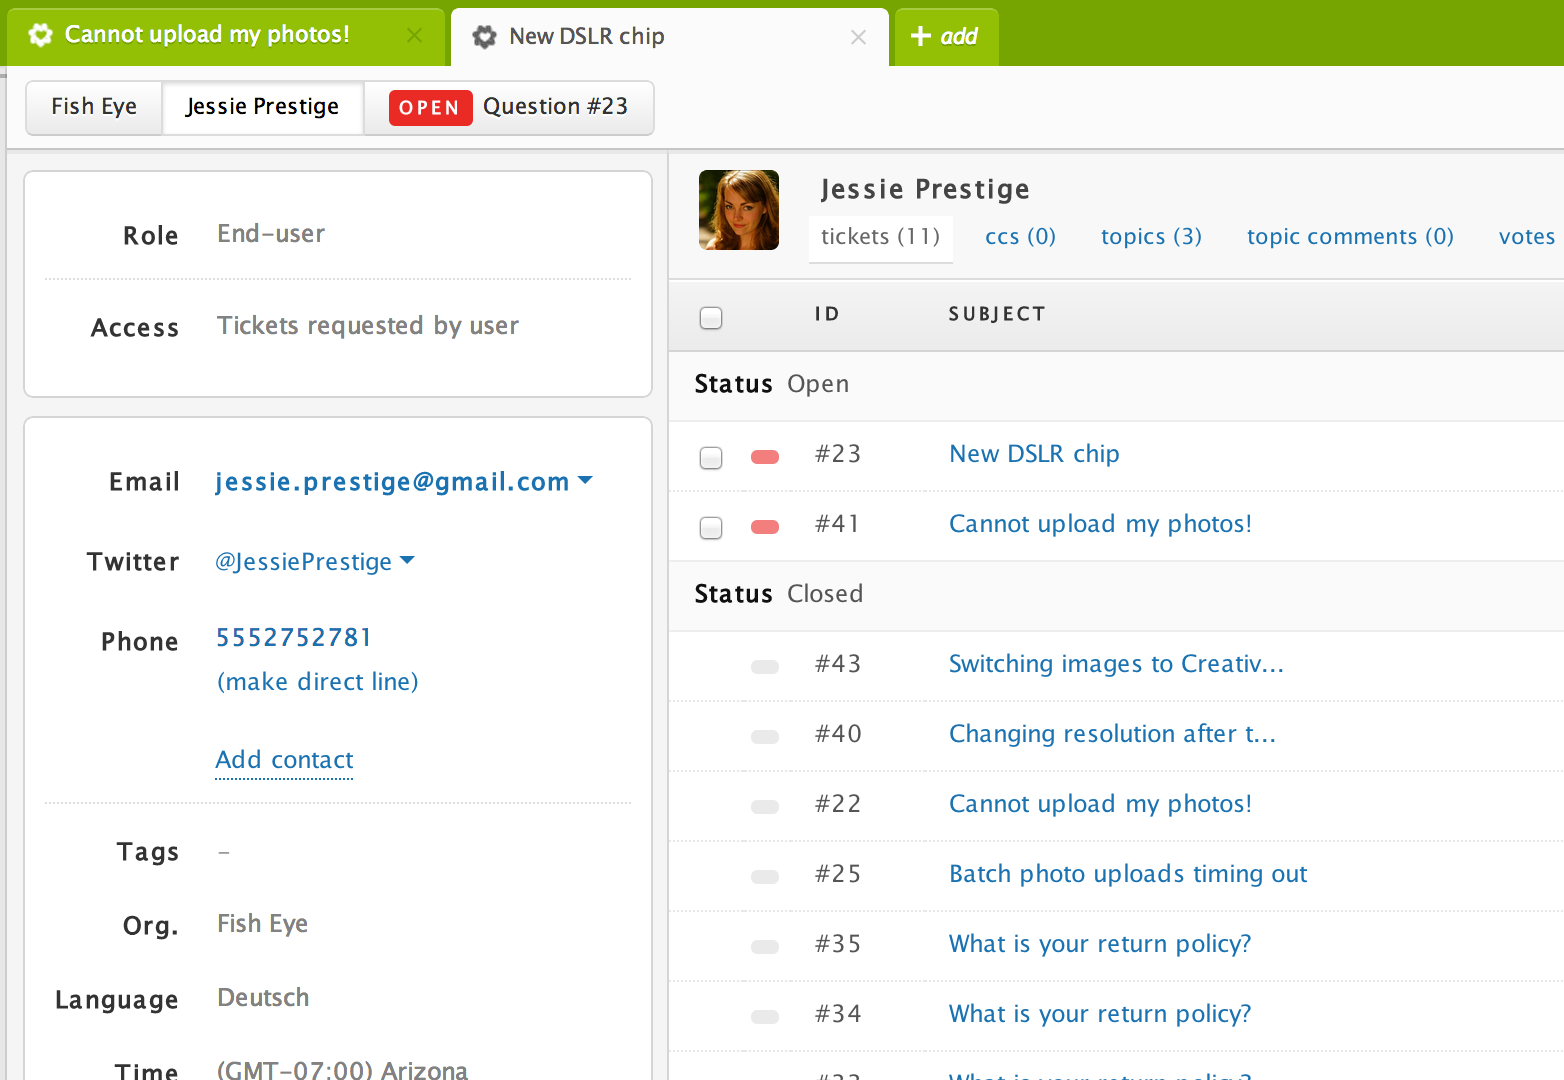Viewport: 1564px width, 1080px height.
Task: Open ticket #35 'What is your return policy?'
Action: 1100,944
